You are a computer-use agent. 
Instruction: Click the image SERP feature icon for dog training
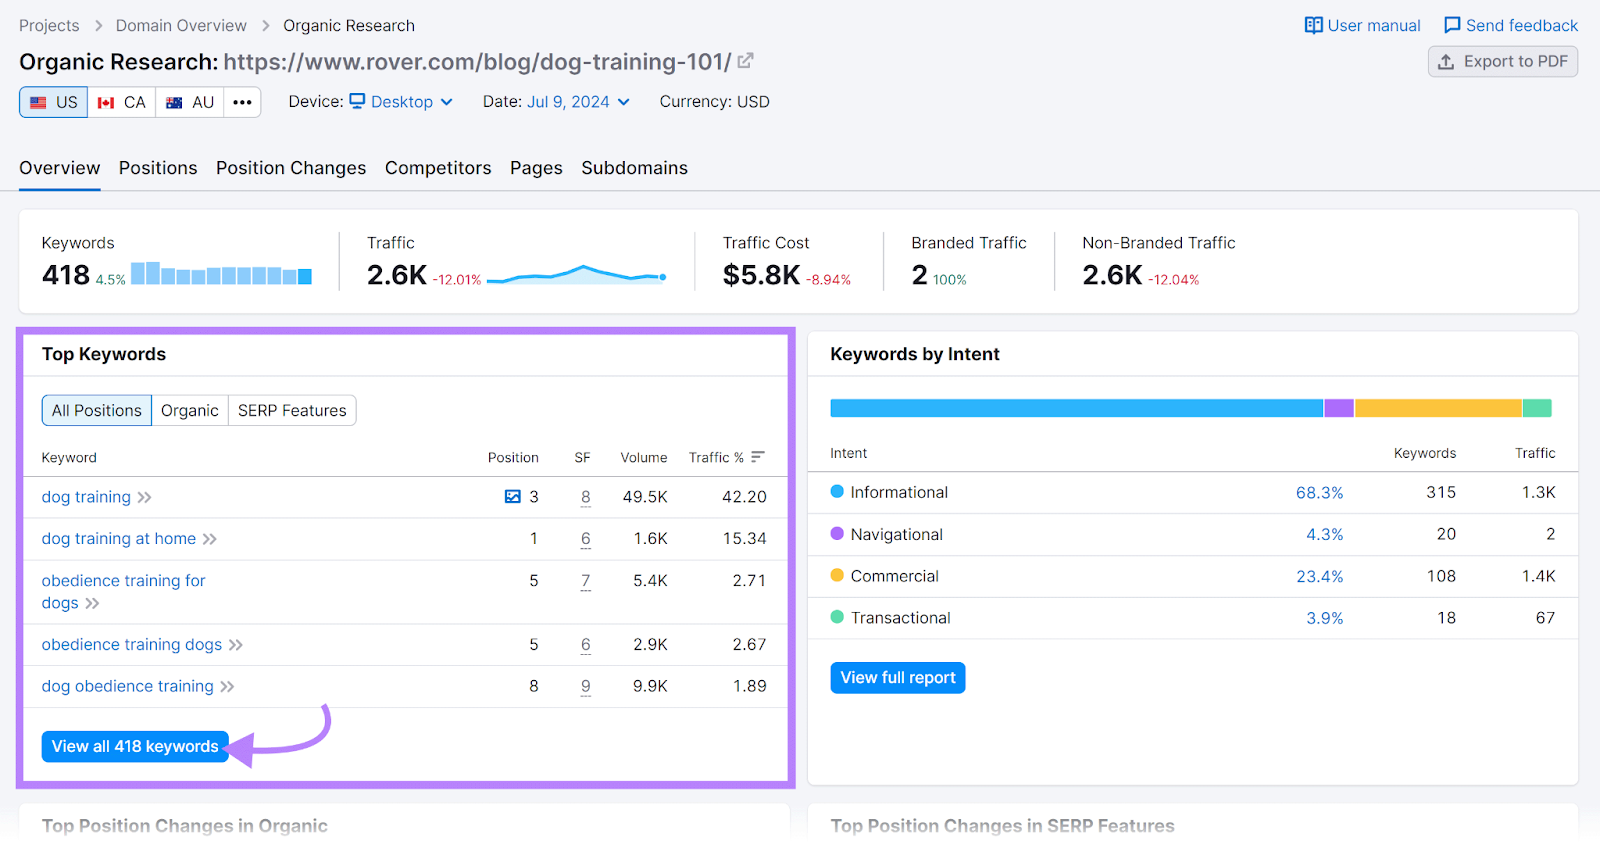[x=513, y=497]
